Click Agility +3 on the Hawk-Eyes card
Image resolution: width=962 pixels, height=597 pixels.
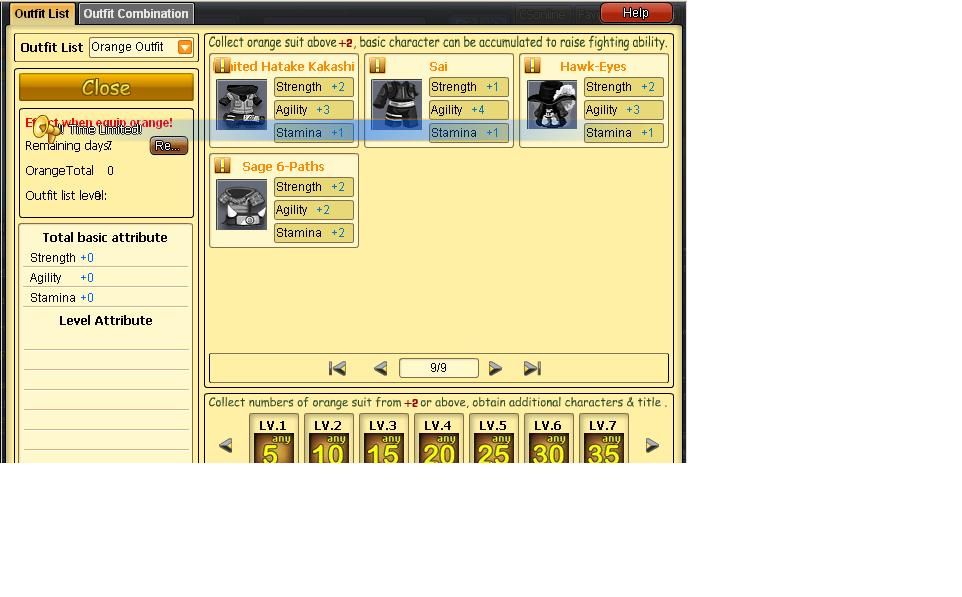[x=624, y=110]
